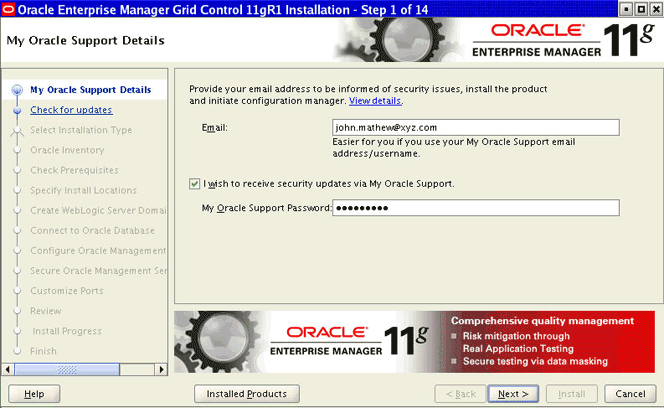Click the step bullet beside Check for updates

coord(17,110)
